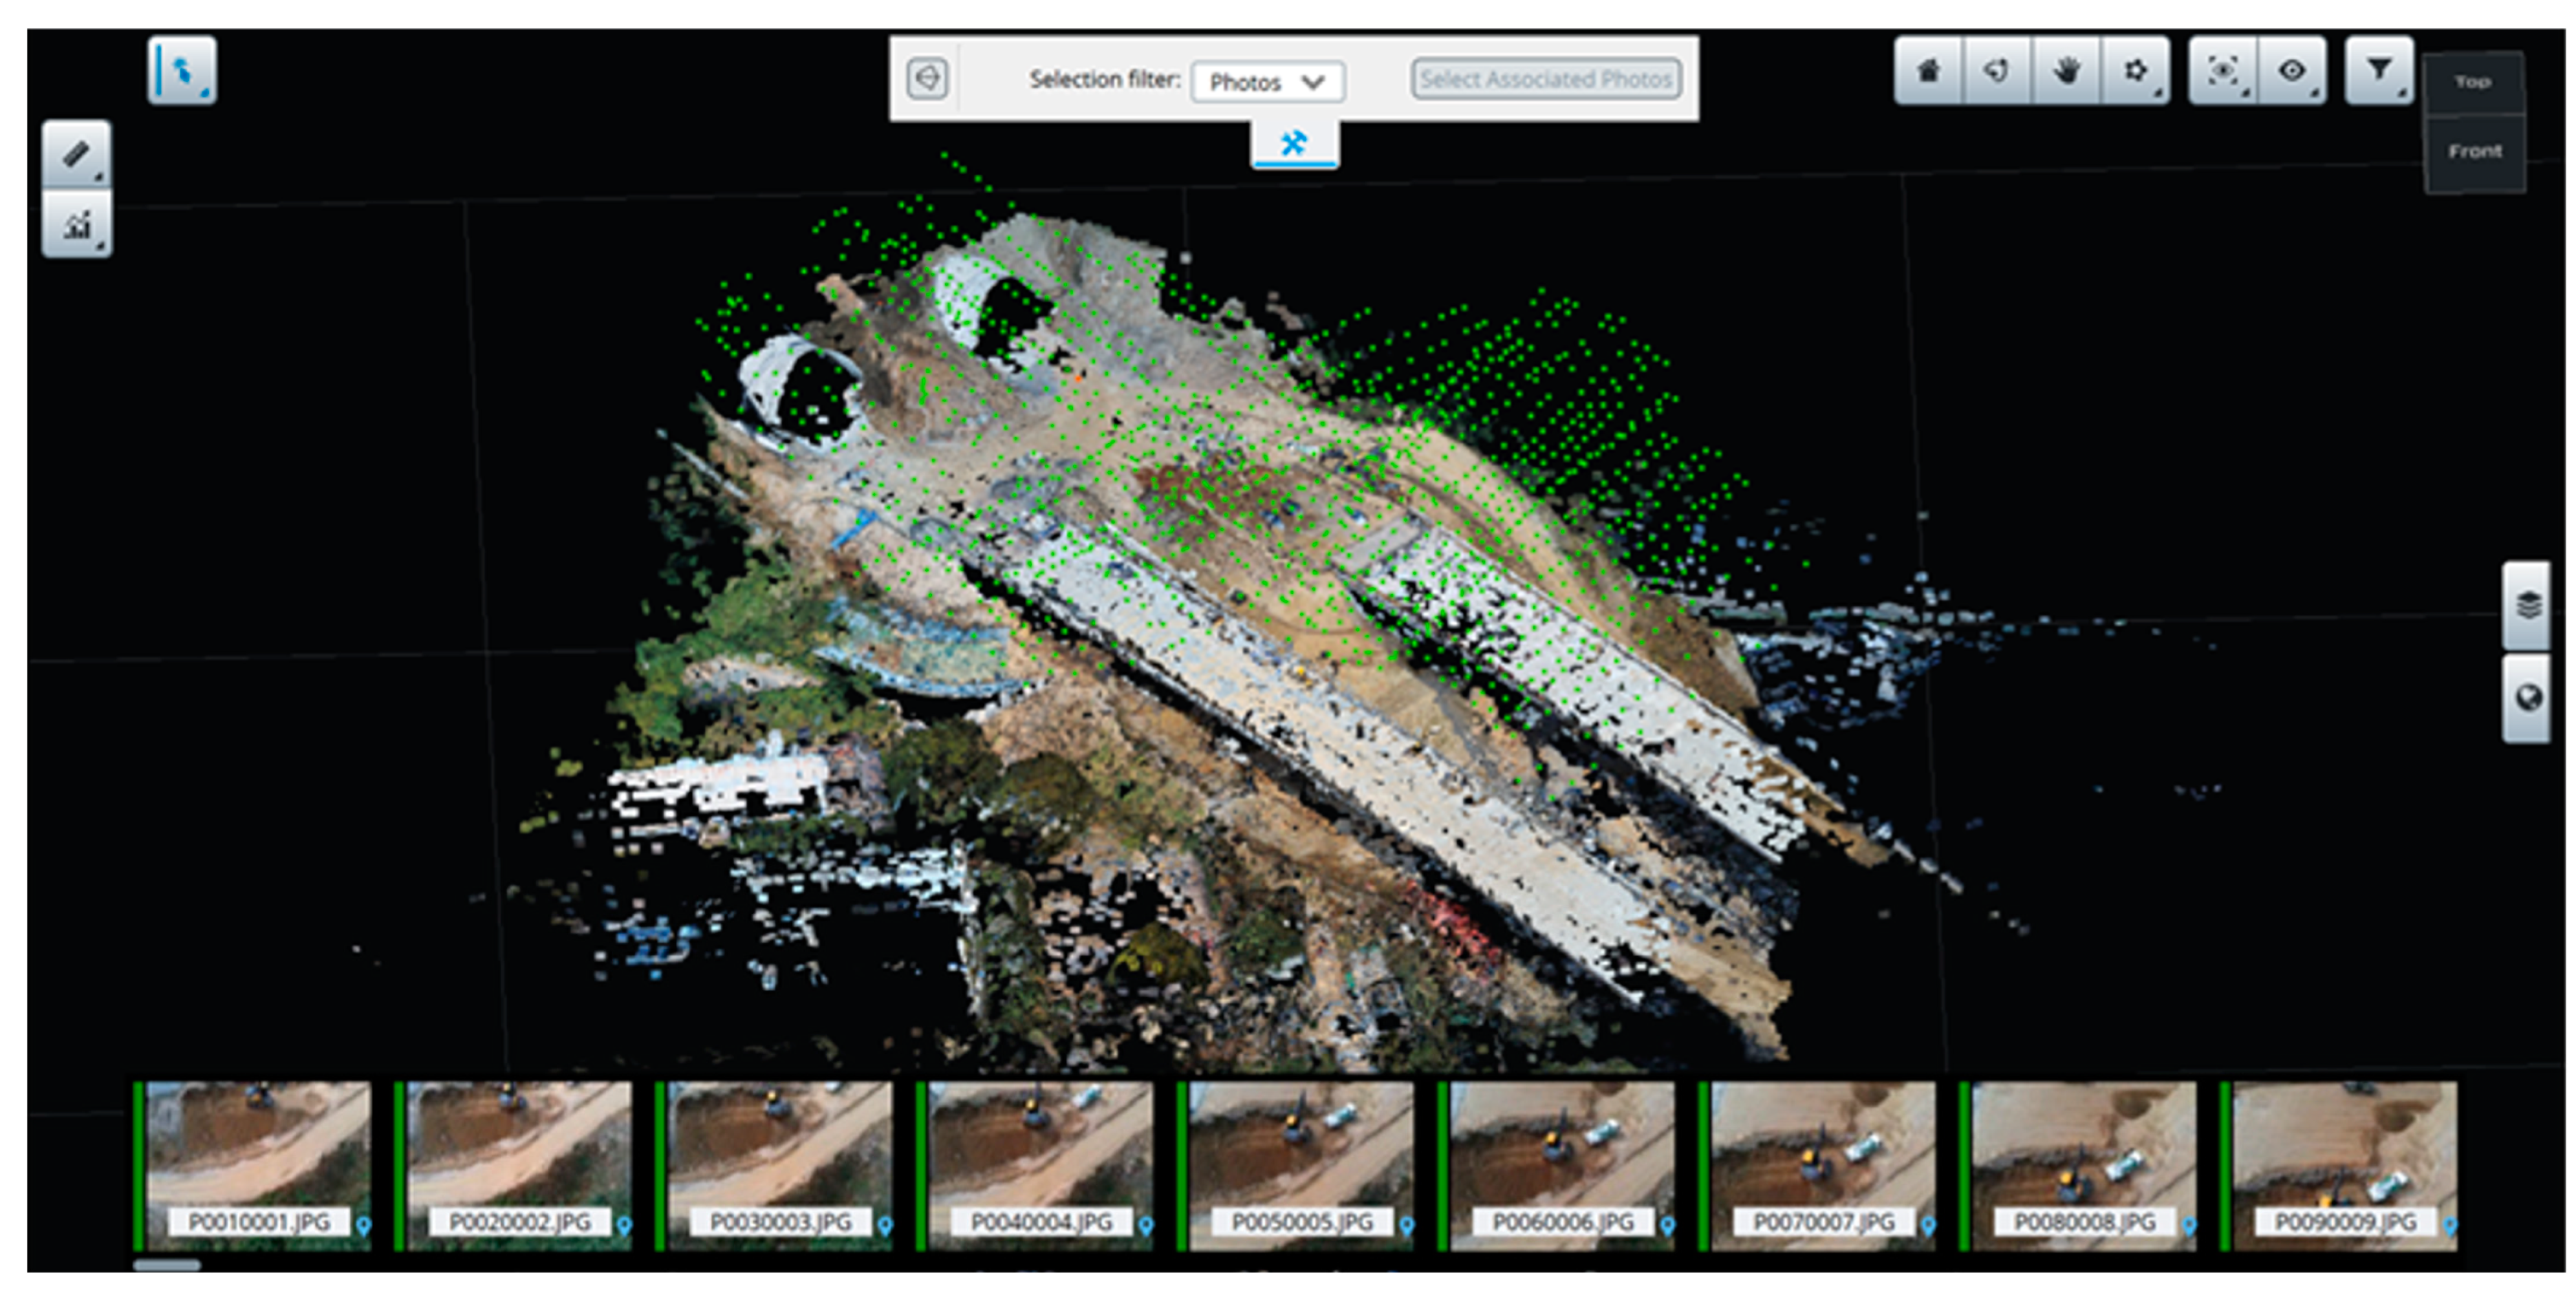
Task: Select the orbit rotate tool
Action: click(1996, 71)
